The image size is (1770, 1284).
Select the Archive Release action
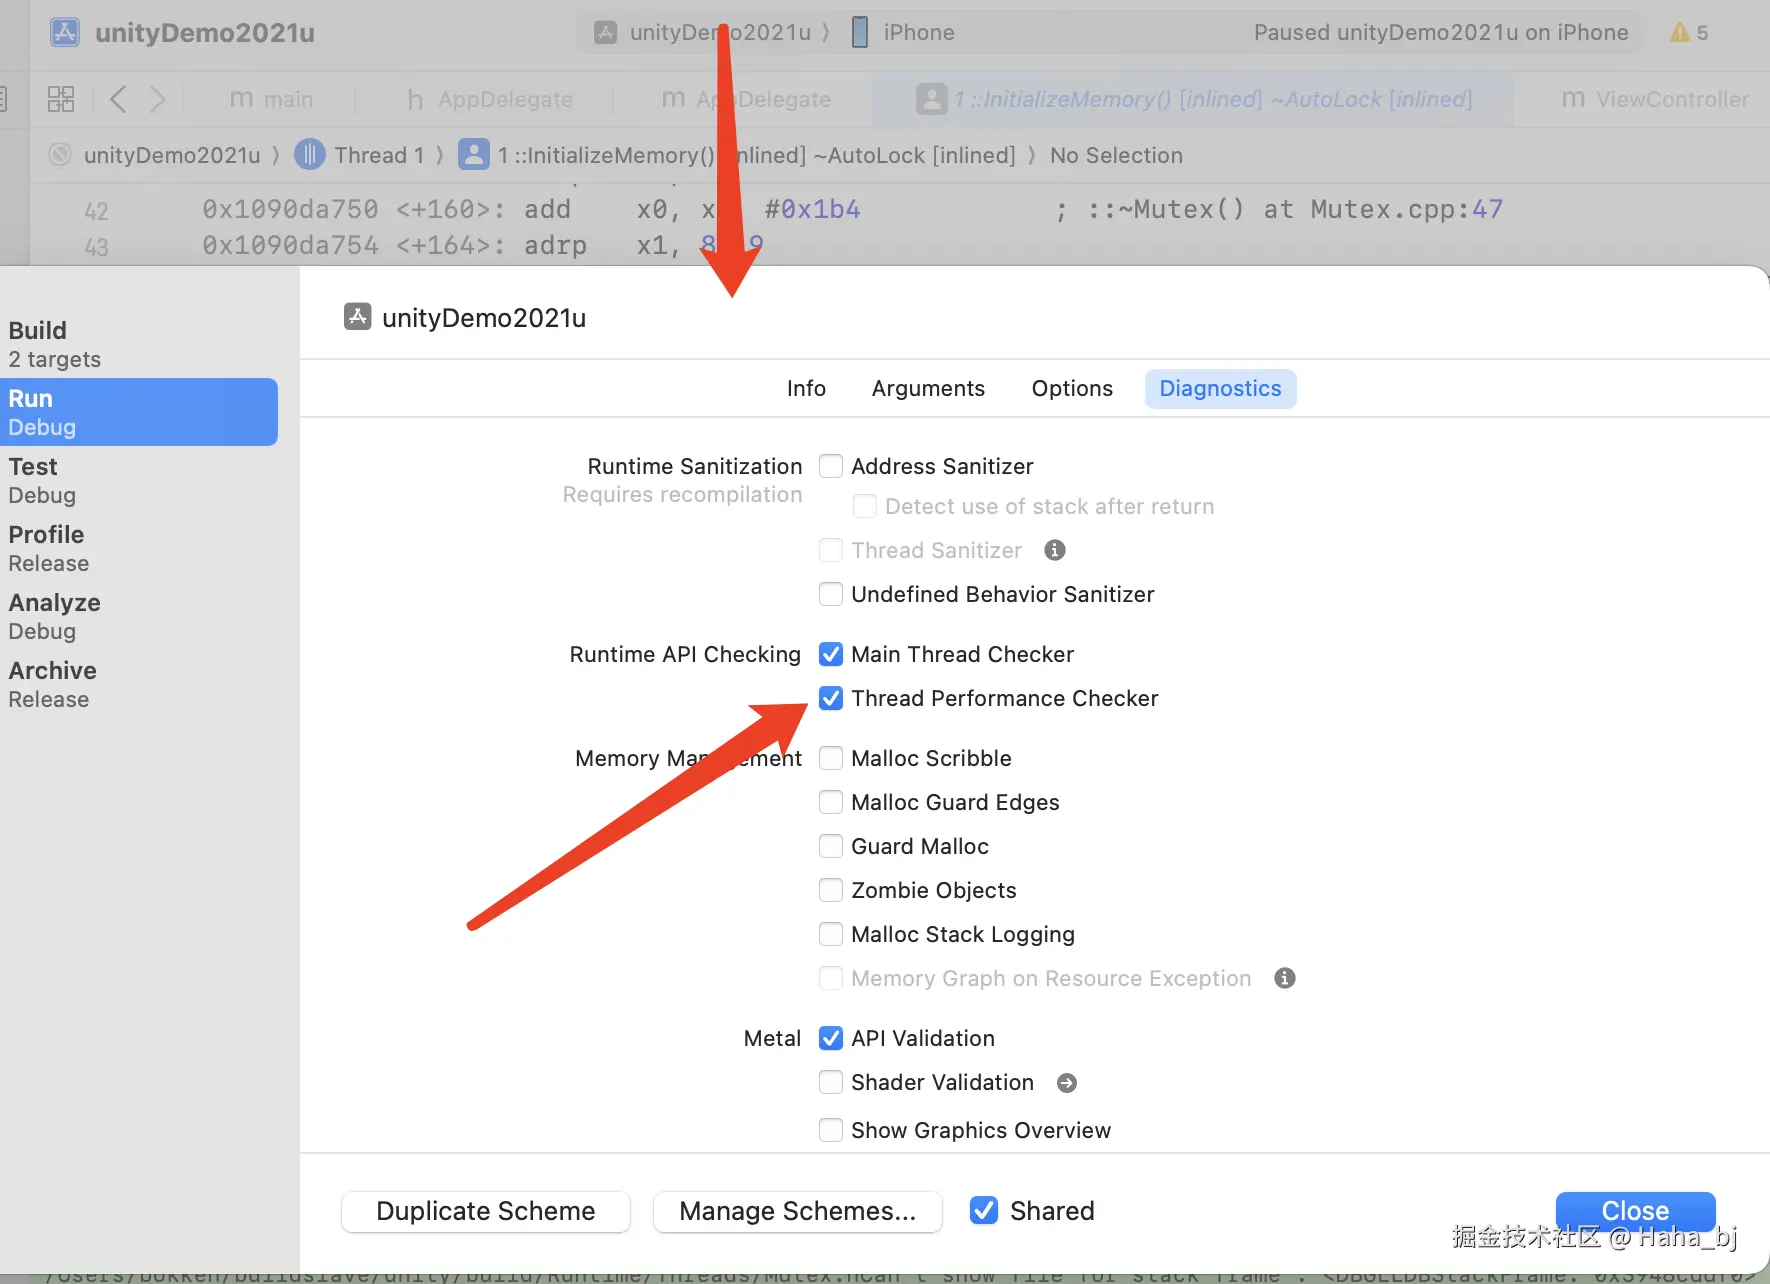click(139, 684)
